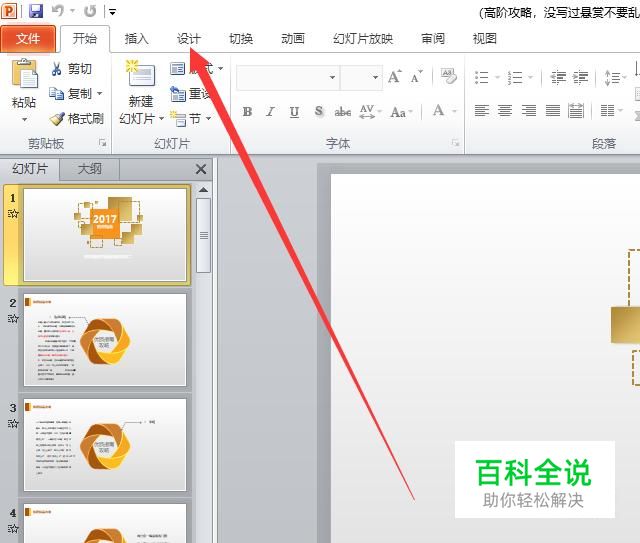Expand the font color dropdown arrow

454,111
